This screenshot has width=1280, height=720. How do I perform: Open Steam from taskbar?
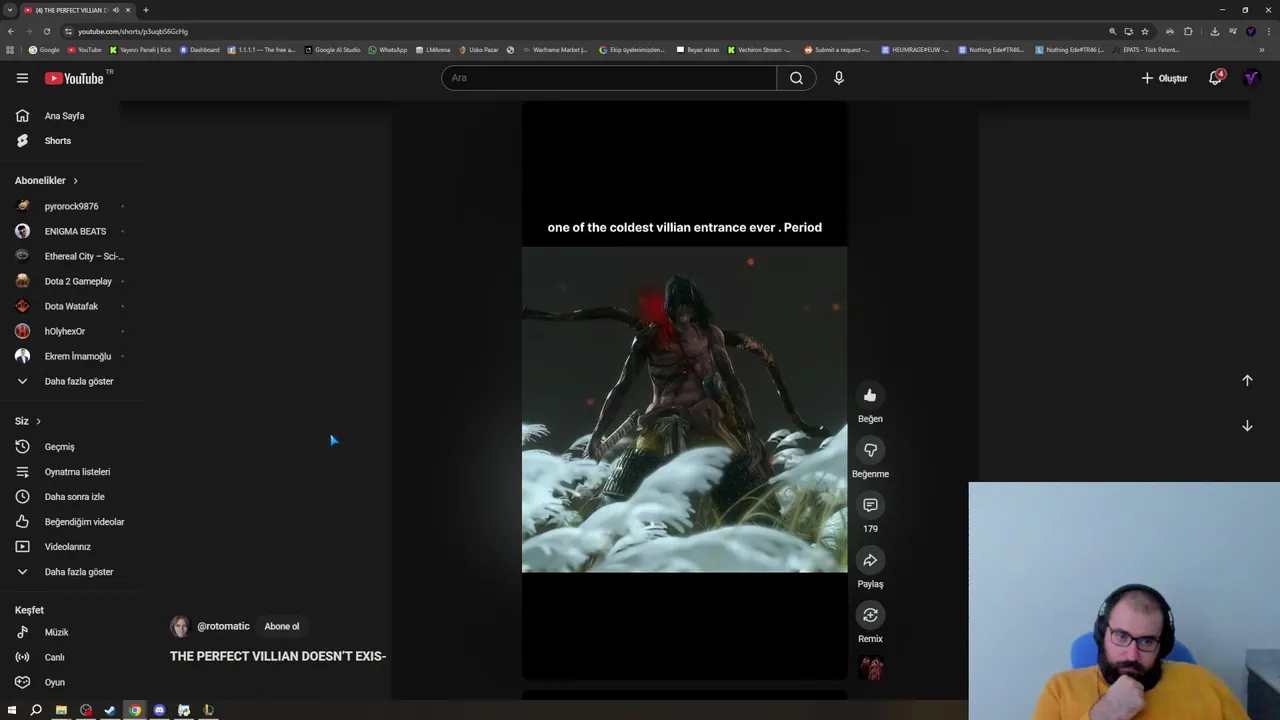pos(110,710)
